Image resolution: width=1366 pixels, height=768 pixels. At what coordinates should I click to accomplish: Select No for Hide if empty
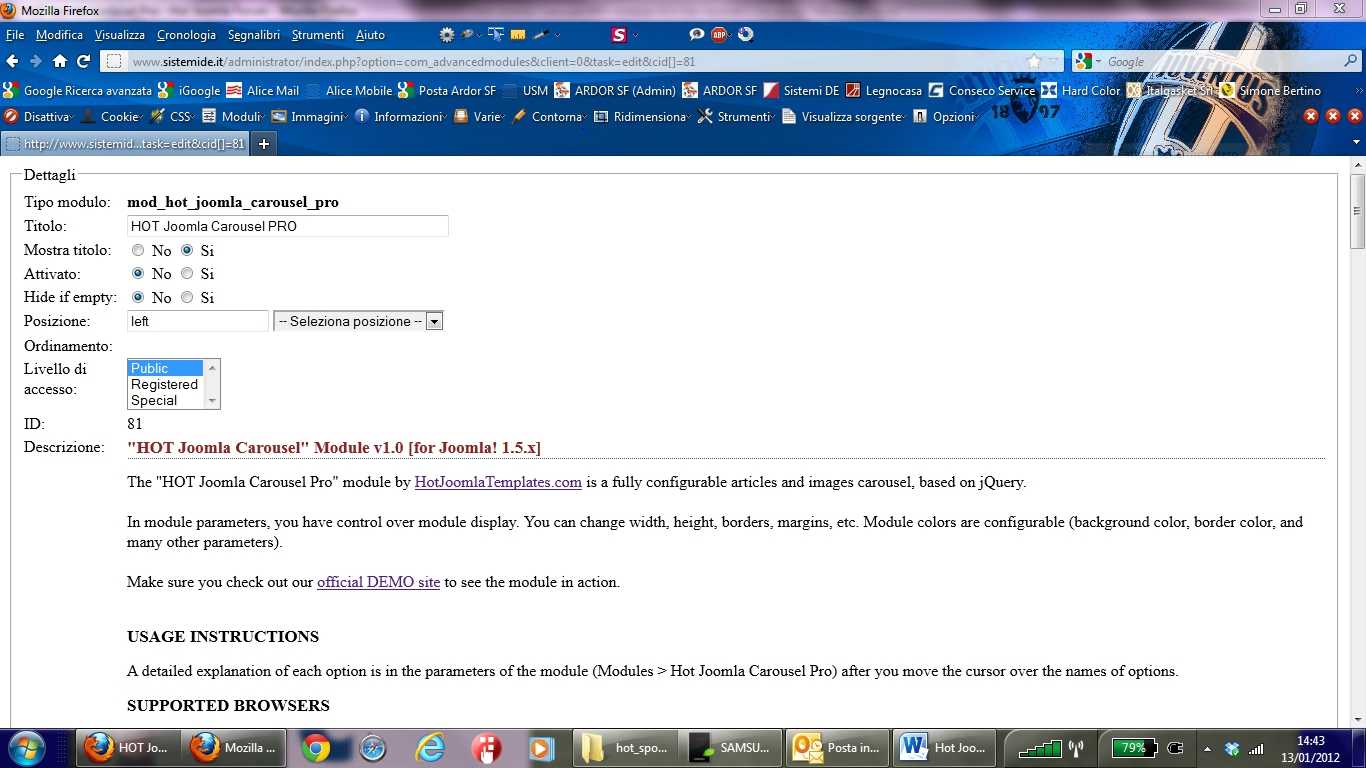[x=138, y=297]
